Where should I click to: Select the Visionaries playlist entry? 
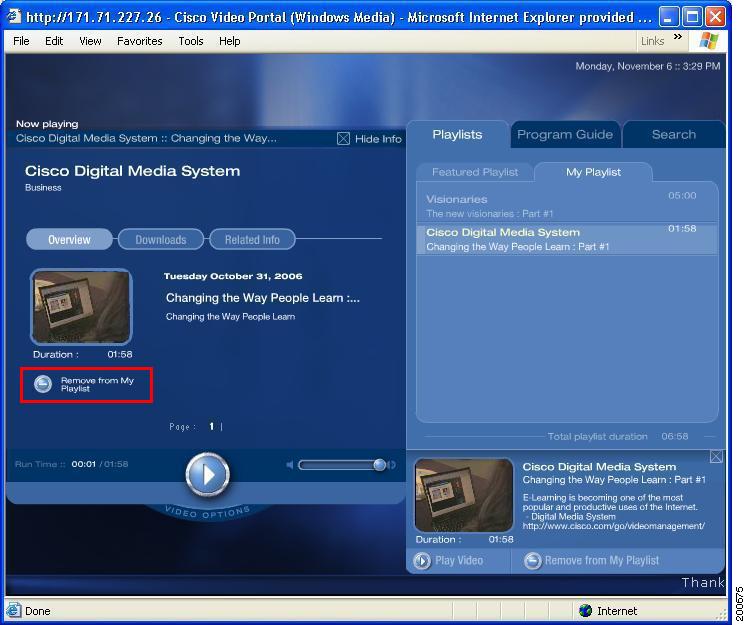(x=566, y=206)
